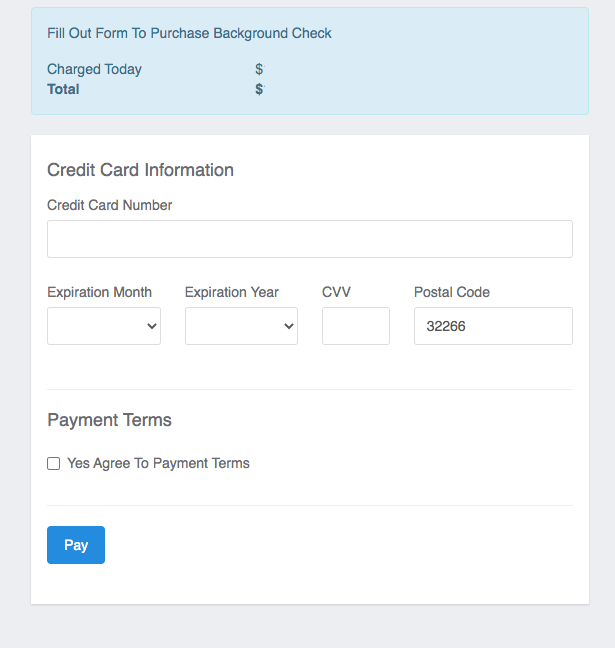This screenshot has height=648, width=615.
Task: Click the 'CVV' label above the field
Action: pyautogui.click(x=336, y=292)
